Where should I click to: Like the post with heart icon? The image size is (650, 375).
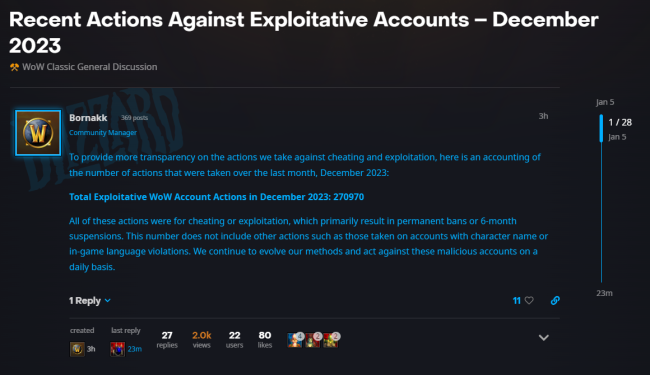pyautogui.click(x=529, y=300)
